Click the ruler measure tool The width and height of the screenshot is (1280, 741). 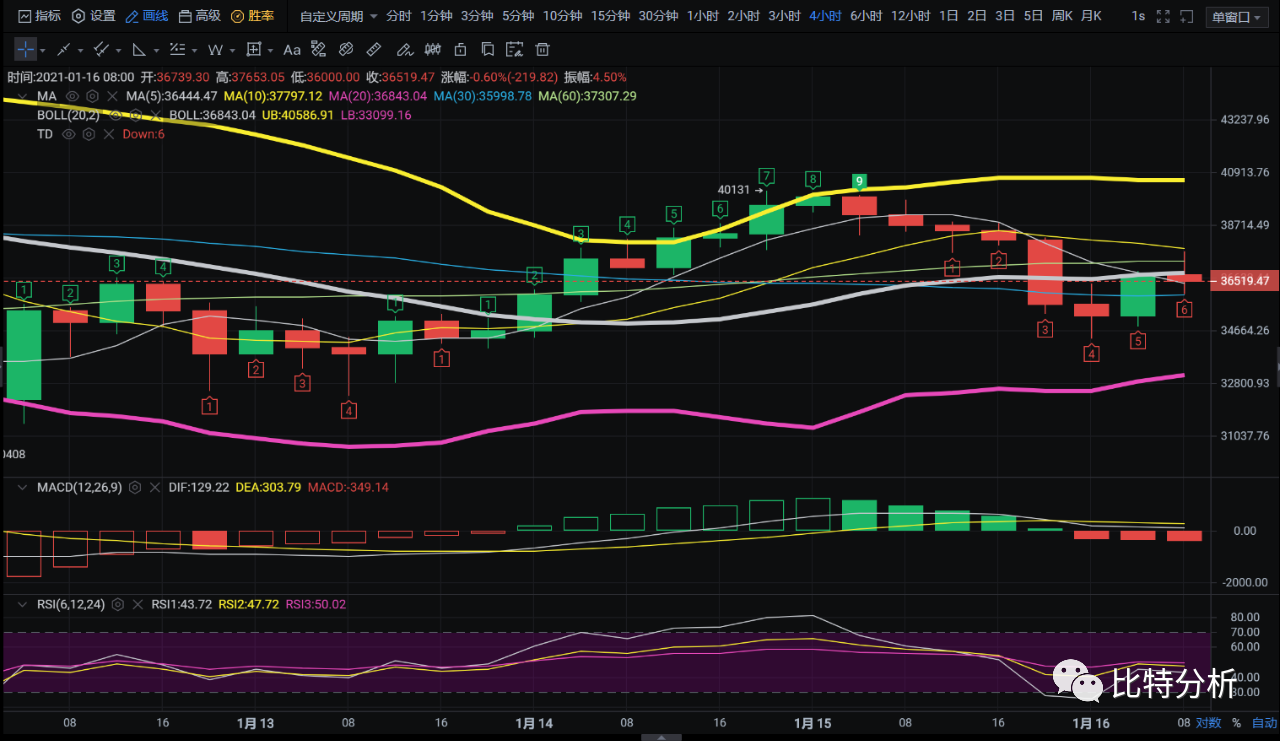(373, 50)
